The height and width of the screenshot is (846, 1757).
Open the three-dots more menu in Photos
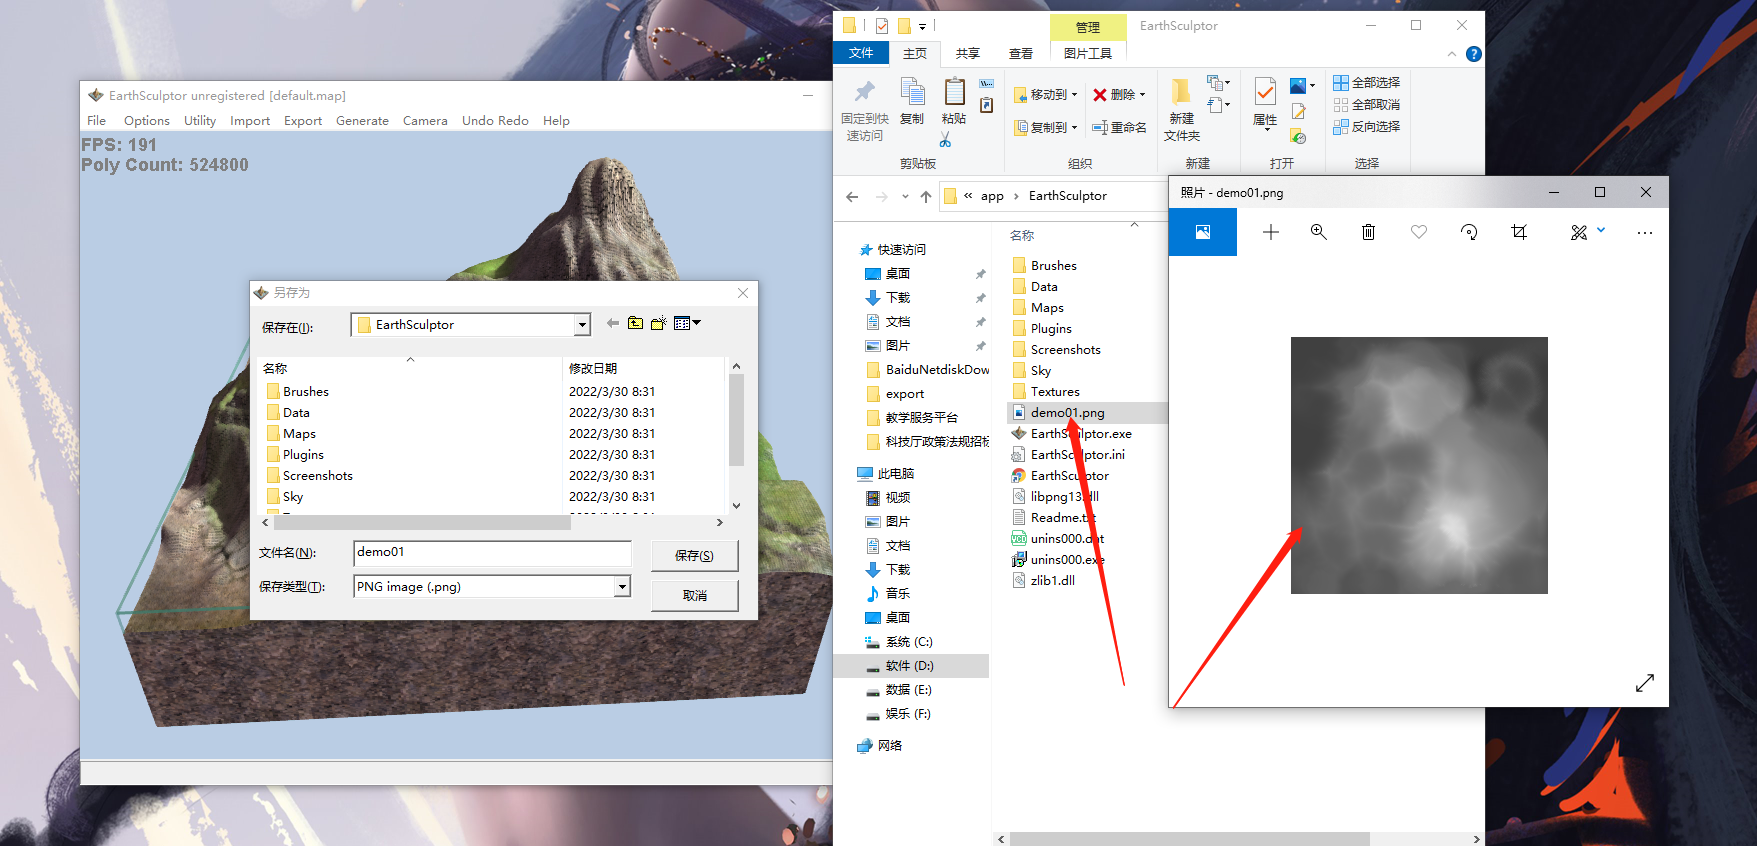(1645, 232)
